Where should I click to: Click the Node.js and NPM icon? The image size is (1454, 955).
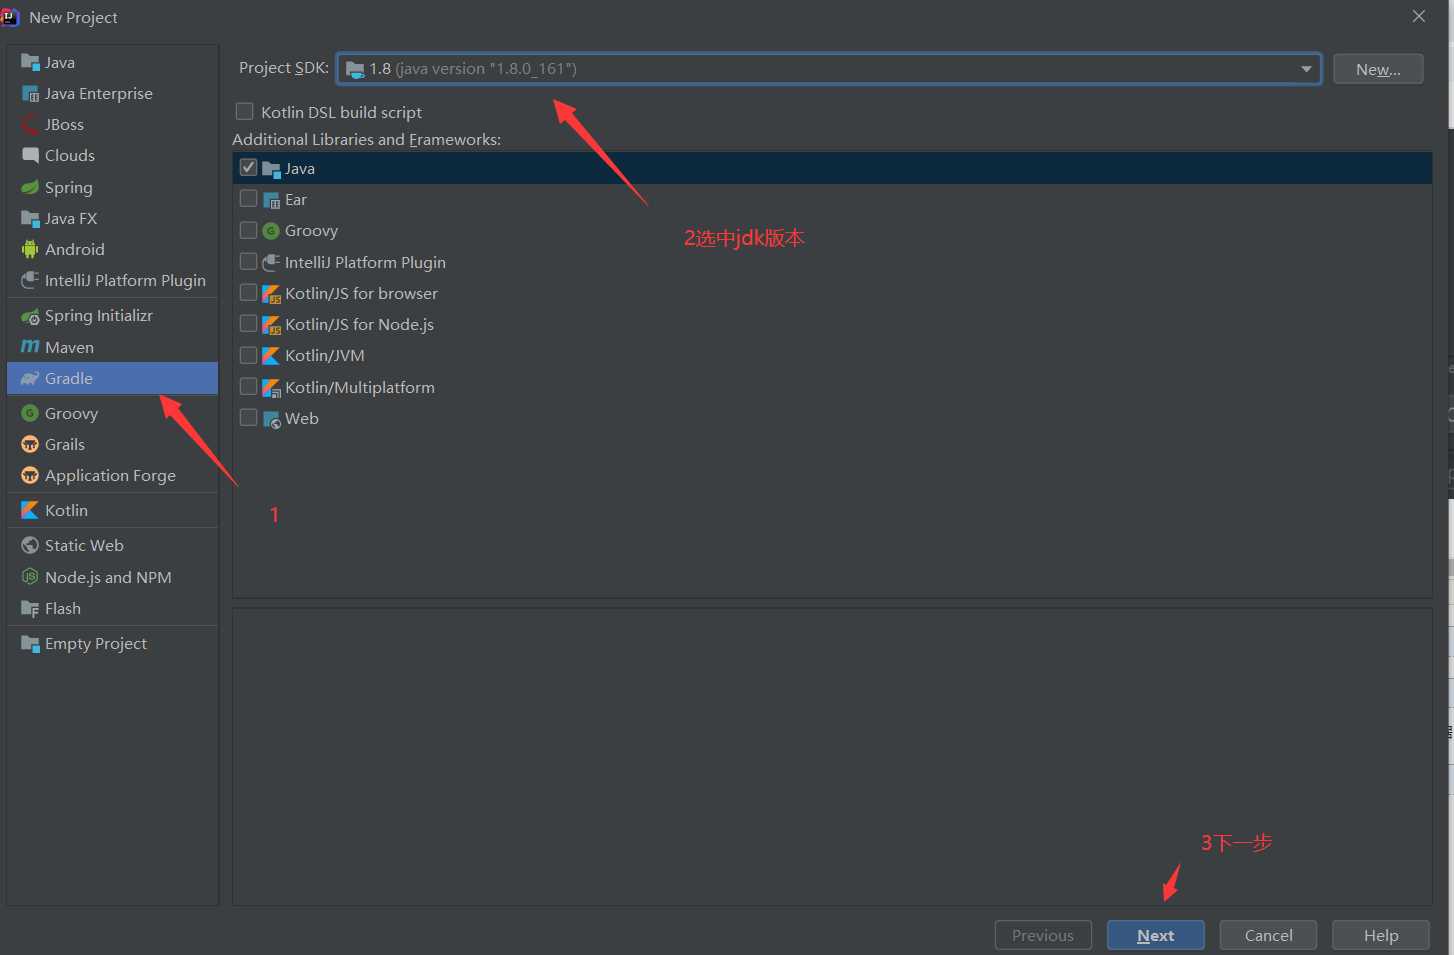30,577
